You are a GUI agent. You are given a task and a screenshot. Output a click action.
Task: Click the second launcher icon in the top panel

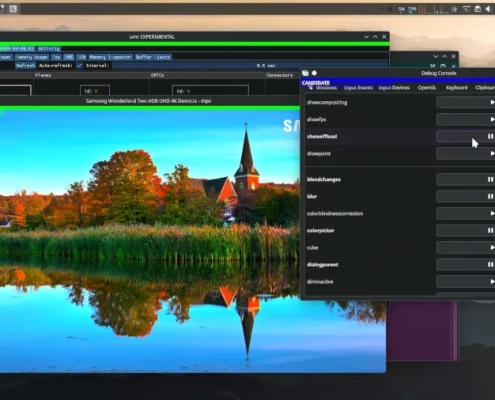point(13,9)
